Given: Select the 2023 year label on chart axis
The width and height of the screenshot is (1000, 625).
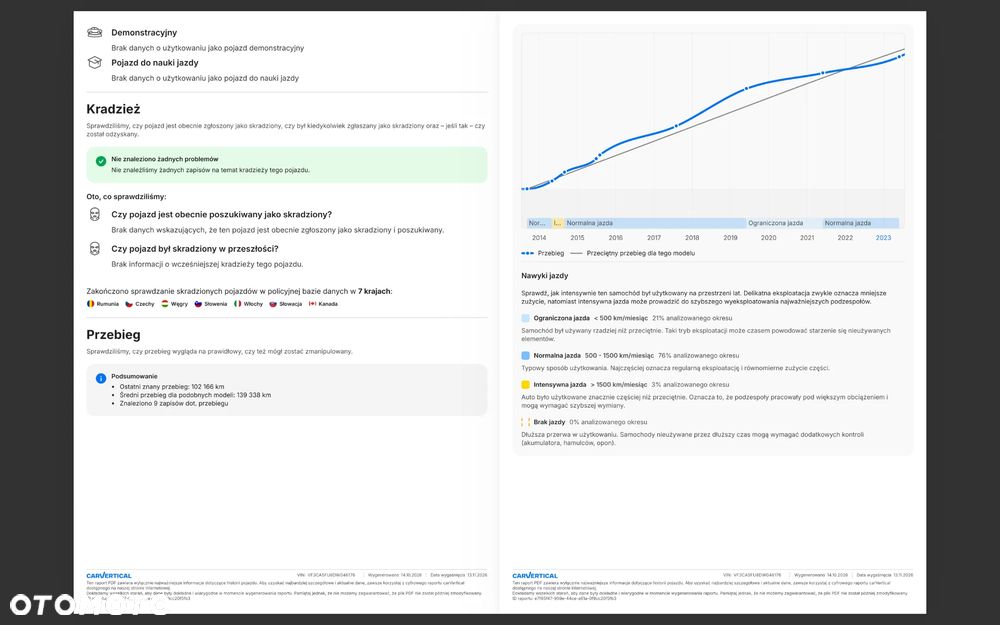Looking at the screenshot, I should [x=883, y=238].
